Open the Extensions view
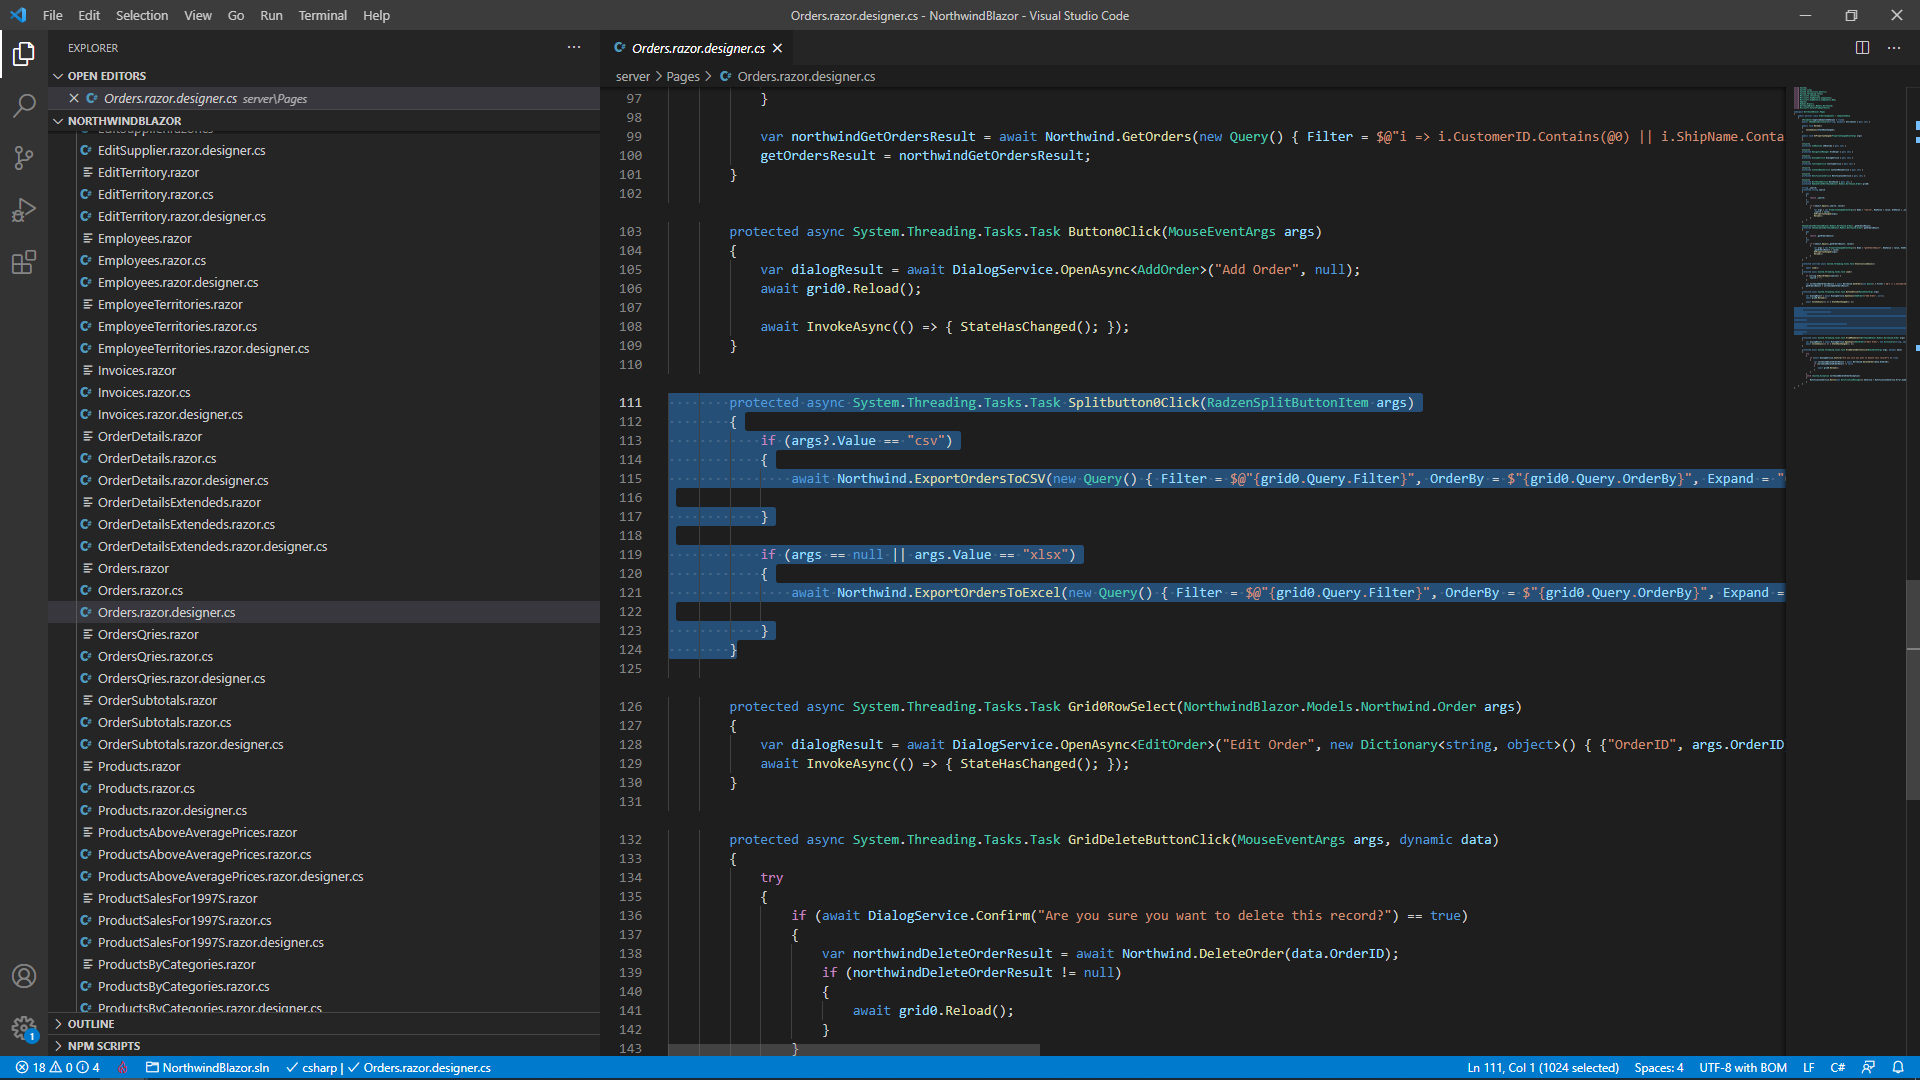The width and height of the screenshot is (1920, 1080). 24,262
